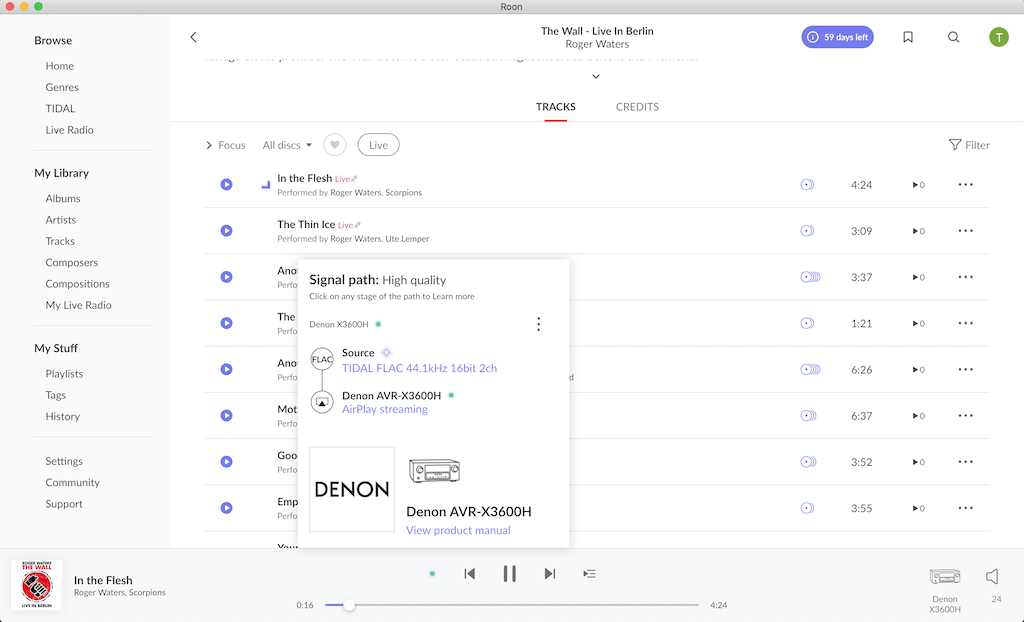Play the track lasting 3:55
Image resolution: width=1024 pixels, height=622 pixels.
pyautogui.click(x=227, y=508)
